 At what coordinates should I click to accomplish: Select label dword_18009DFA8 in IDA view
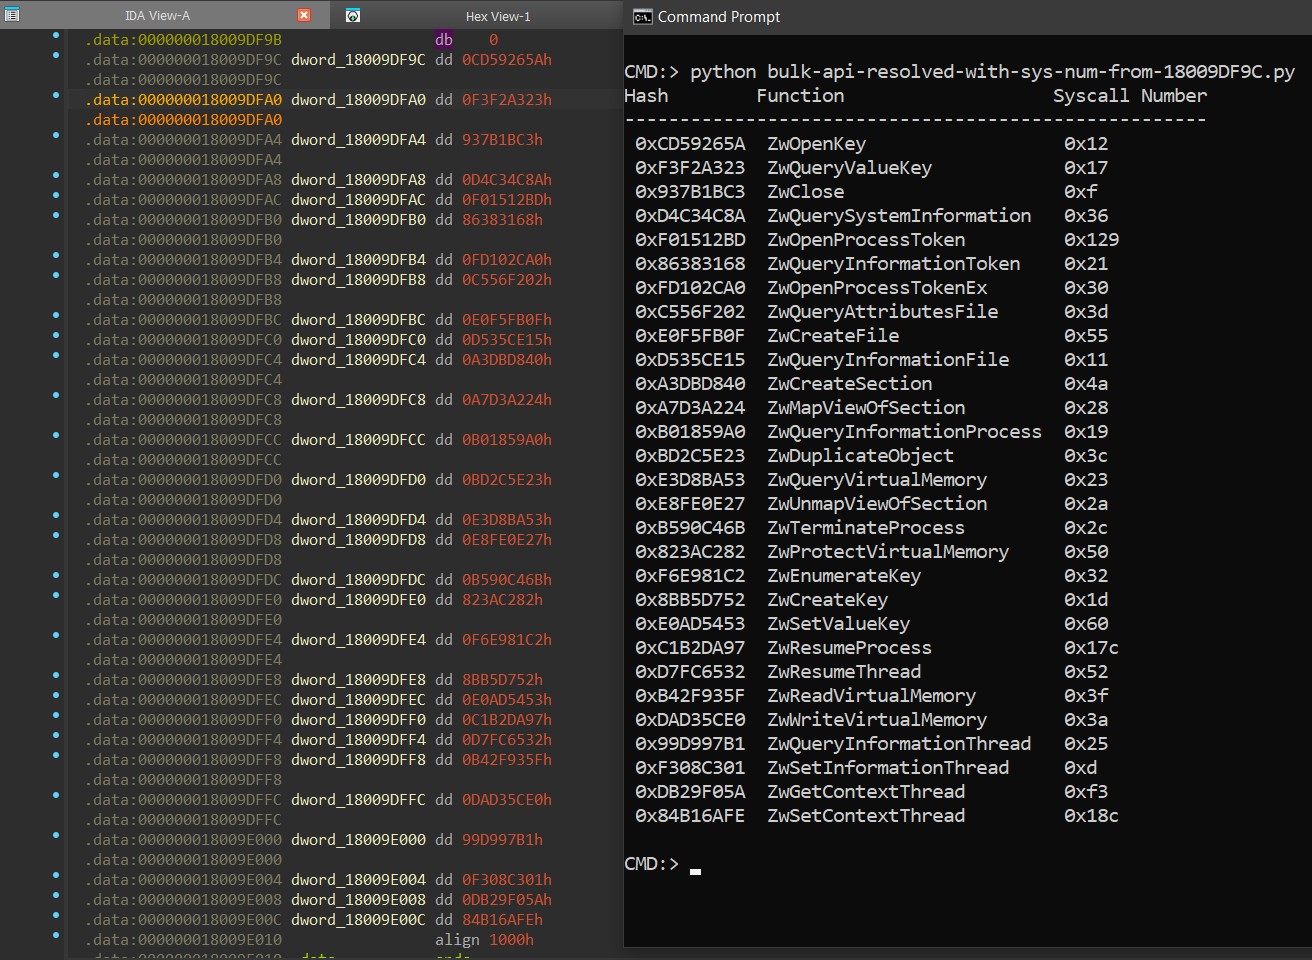pos(358,180)
